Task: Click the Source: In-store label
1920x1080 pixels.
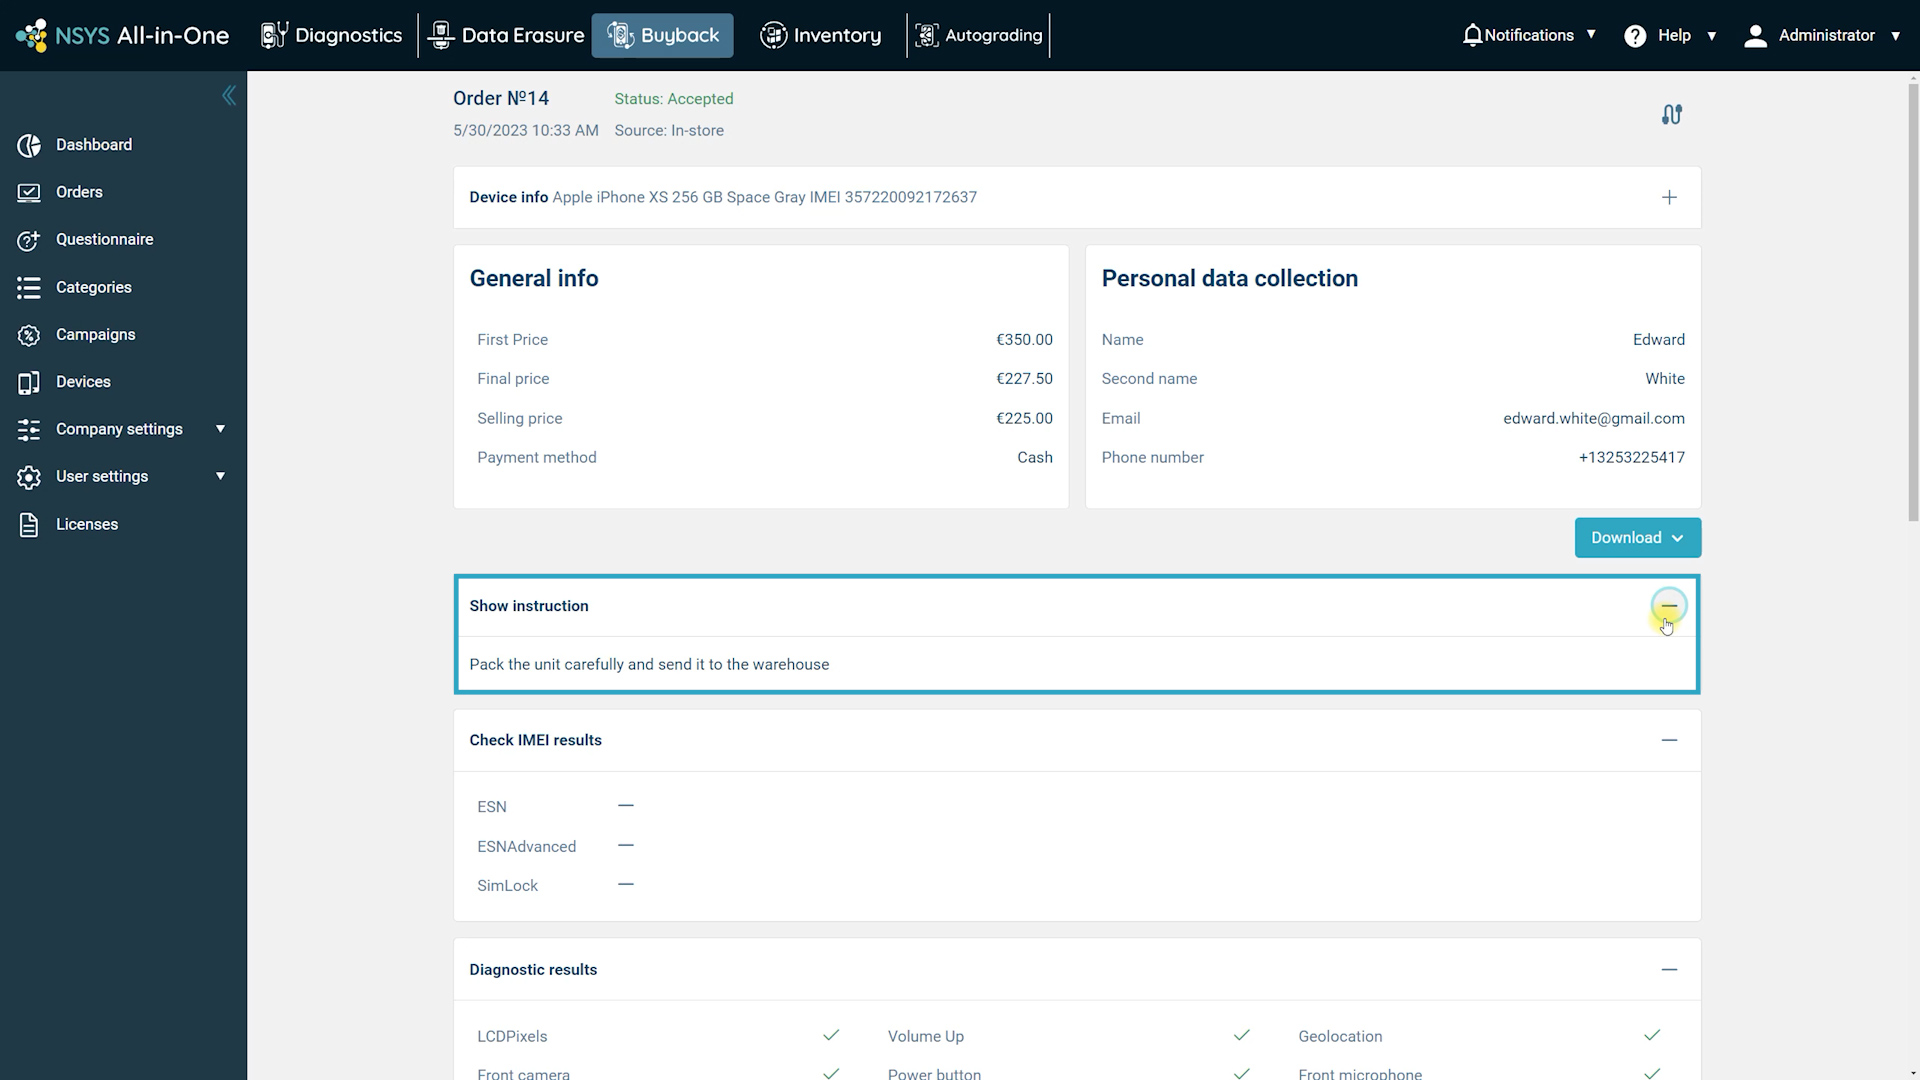Action: (x=669, y=131)
